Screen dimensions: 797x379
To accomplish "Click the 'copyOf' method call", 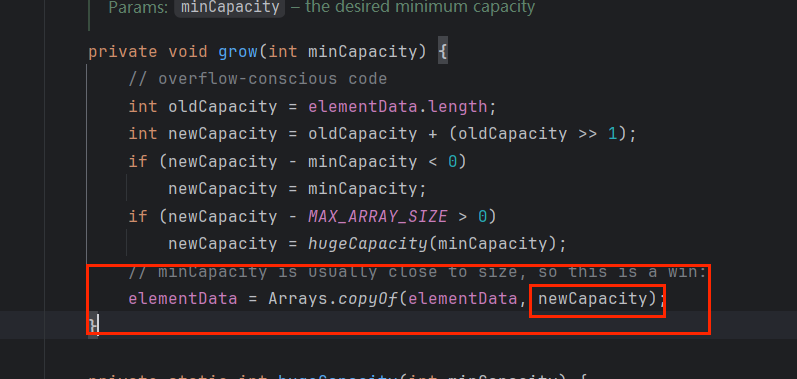I will (x=369, y=298).
